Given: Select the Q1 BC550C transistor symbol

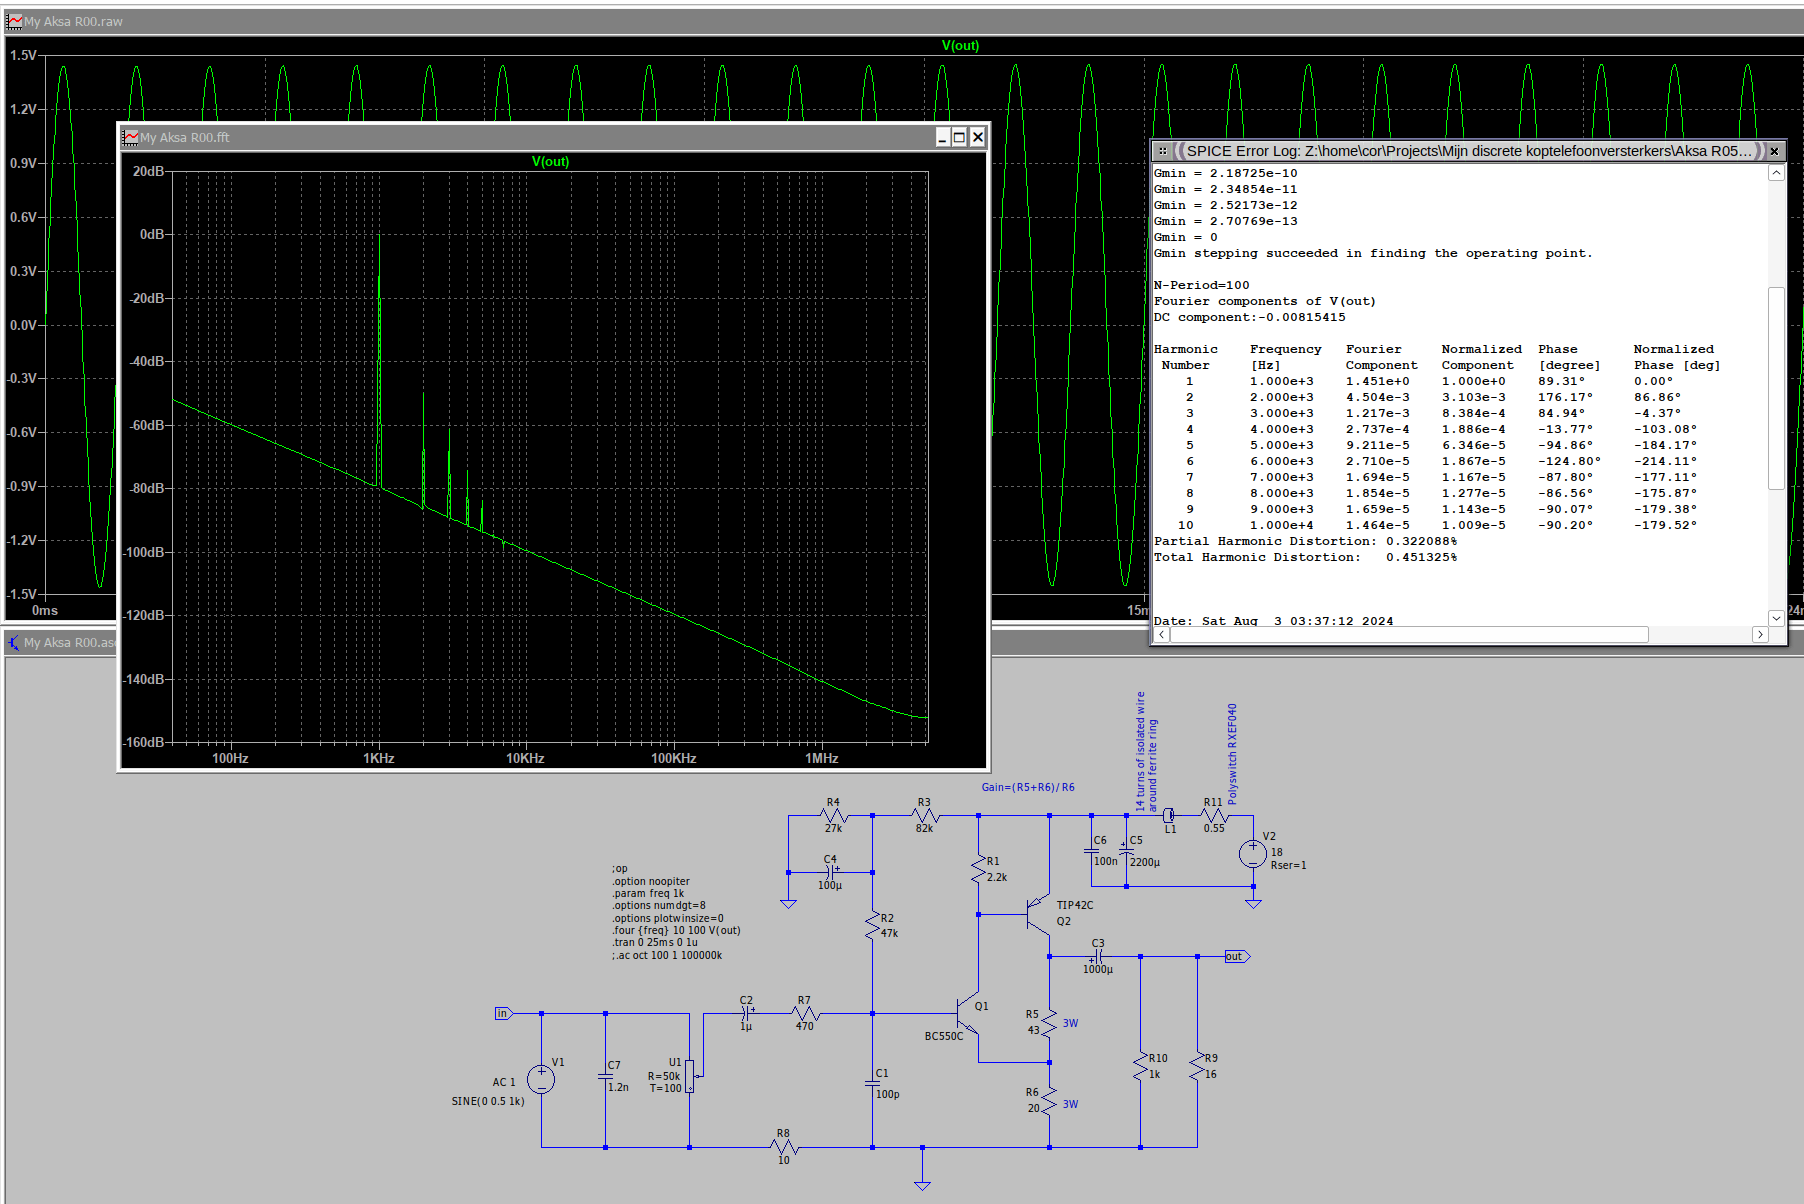Looking at the screenshot, I should pos(966,1013).
